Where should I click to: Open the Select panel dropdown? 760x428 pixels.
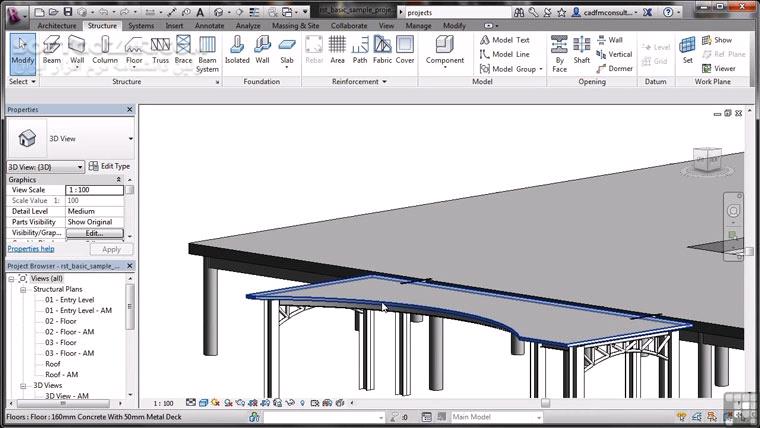(x=22, y=81)
